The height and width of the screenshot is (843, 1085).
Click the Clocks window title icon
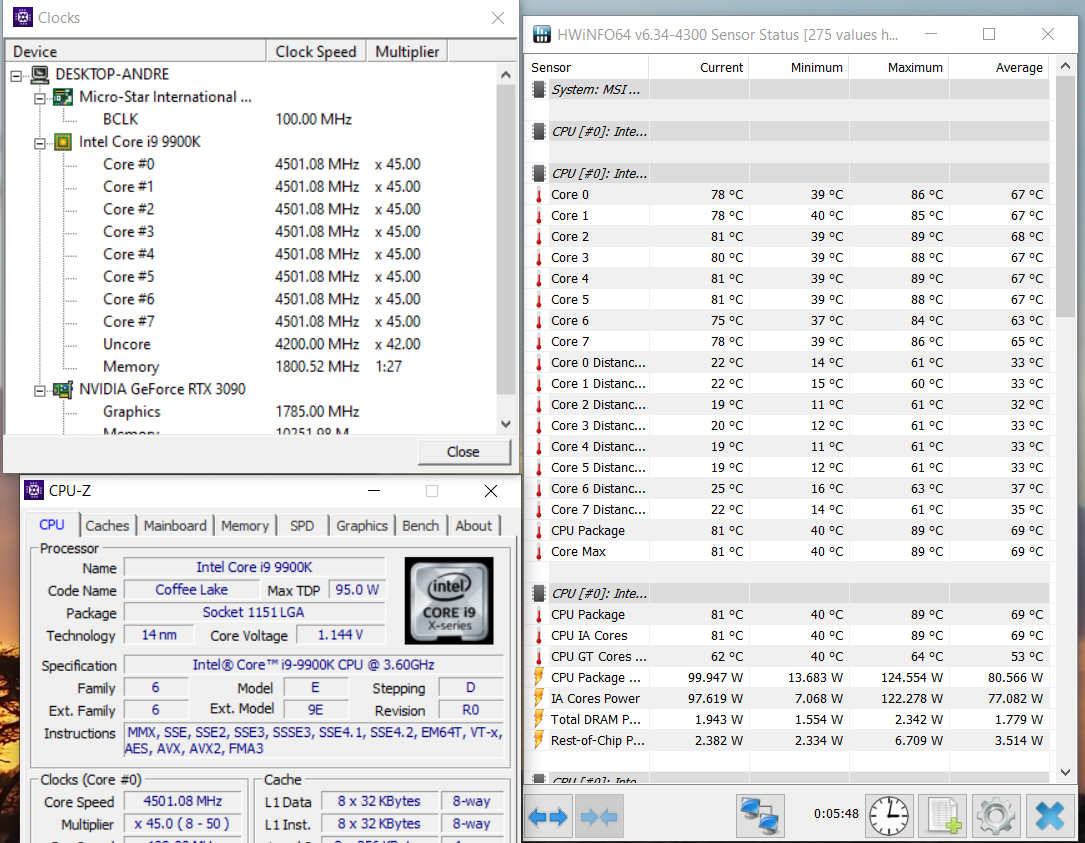23,17
